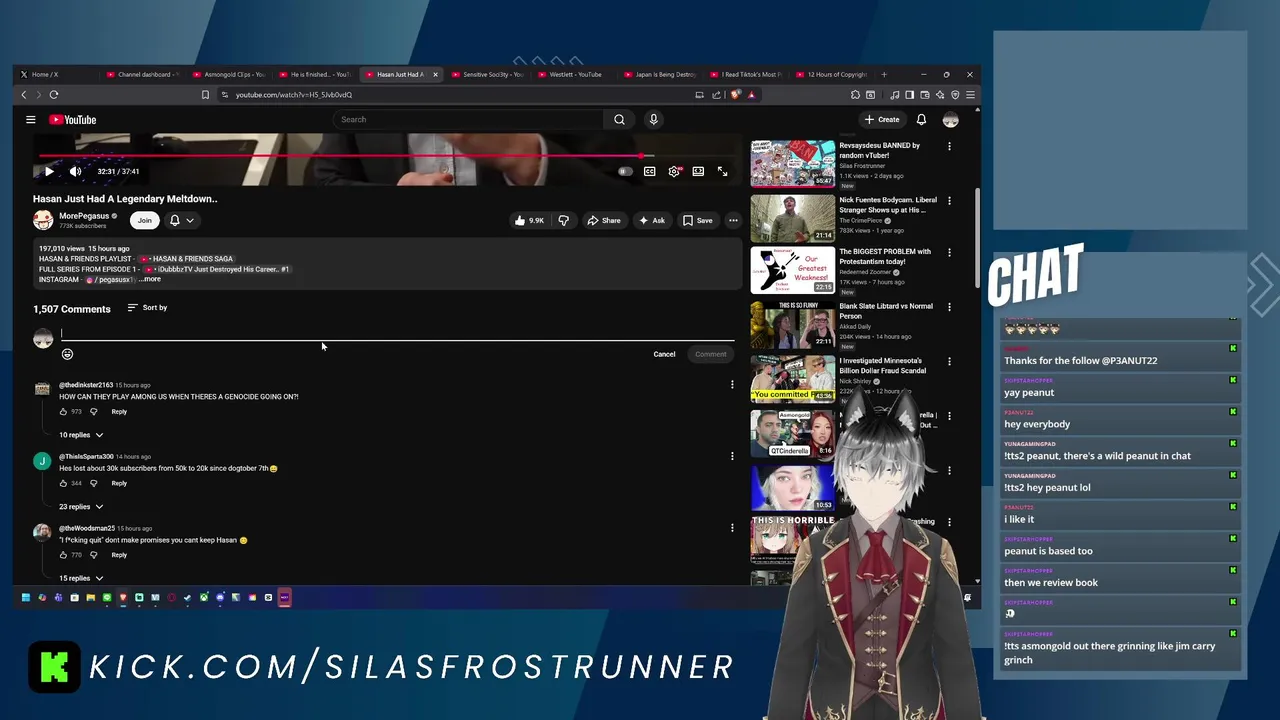Start voice search with the microphone icon
This screenshot has height=720, width=1280.
(x=653, y=120)
